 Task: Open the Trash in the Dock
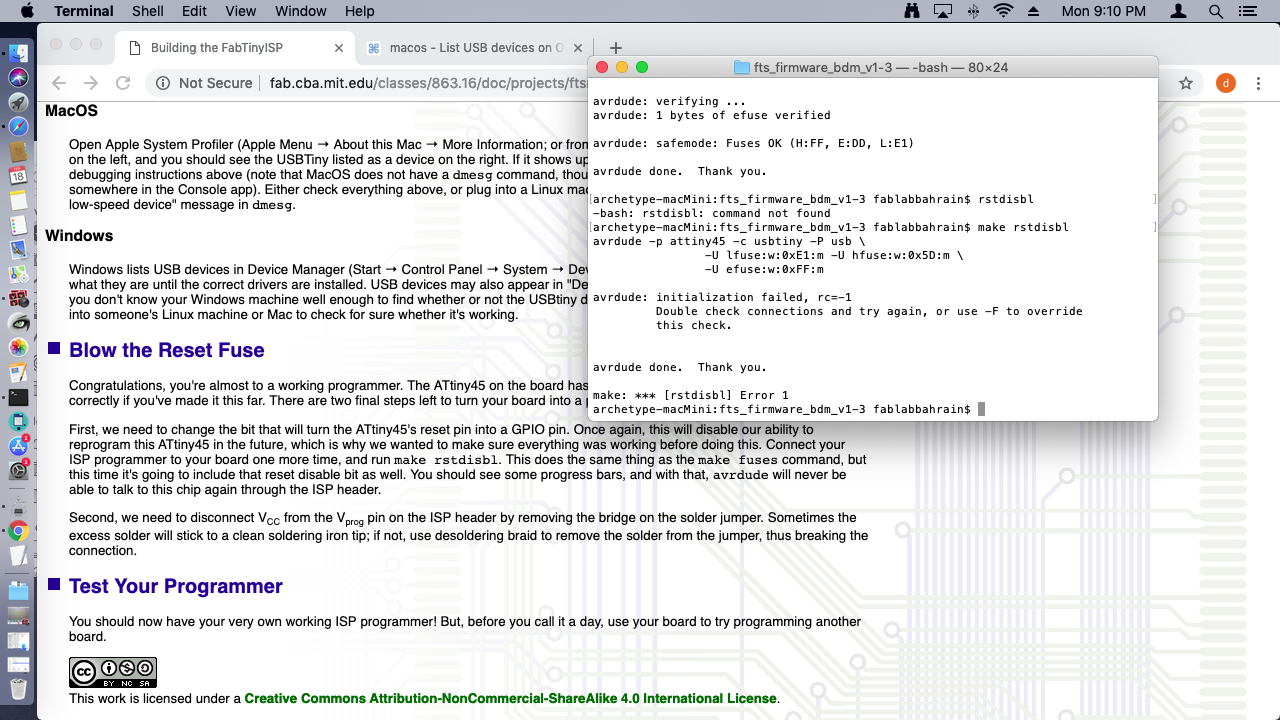coord(18,689)
